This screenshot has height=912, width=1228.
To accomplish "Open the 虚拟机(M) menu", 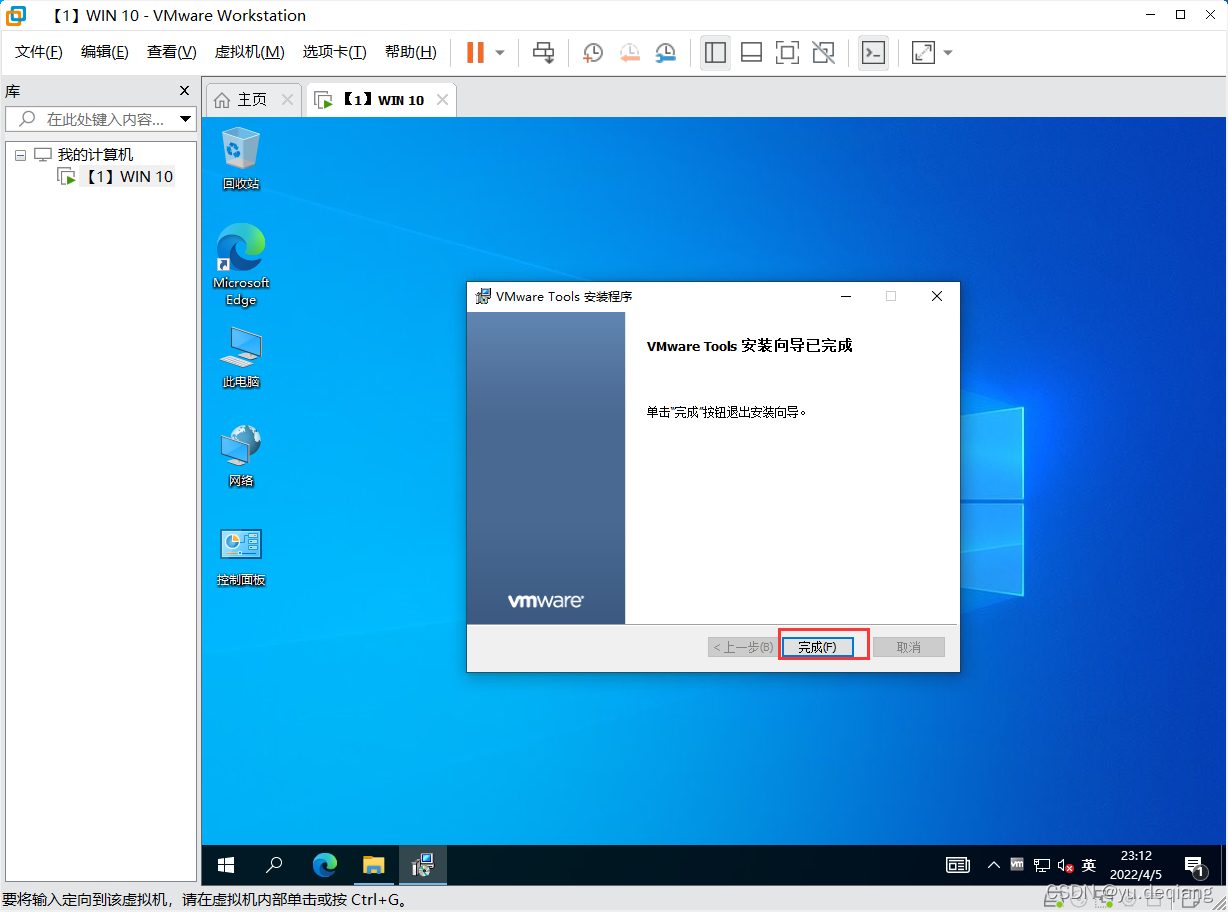I will (249, 52).
